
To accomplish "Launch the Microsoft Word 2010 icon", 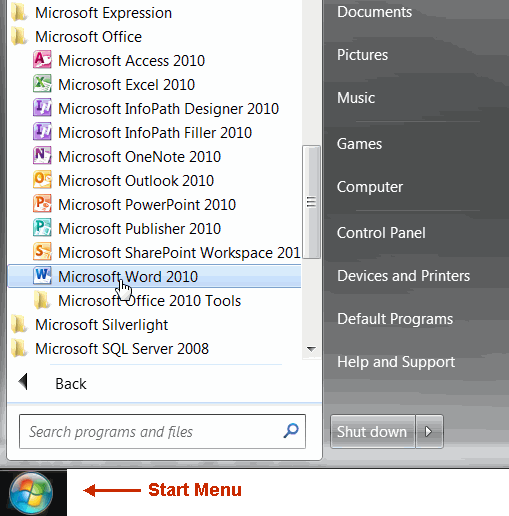I will [x=42, y=276].
